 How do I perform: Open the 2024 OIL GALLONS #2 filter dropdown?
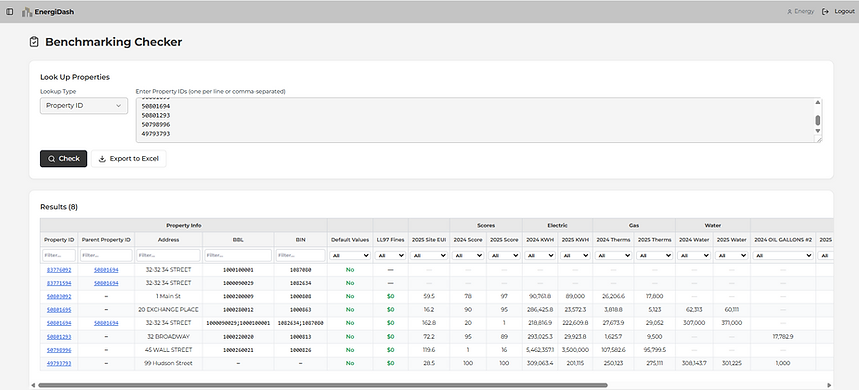[783, 255]
